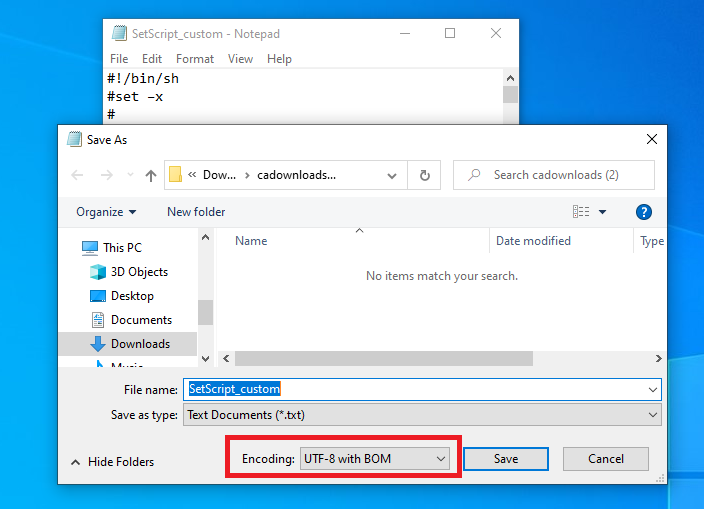
Task: Click the horizontal scrollbar left arrow
Action: pos(226,359)
